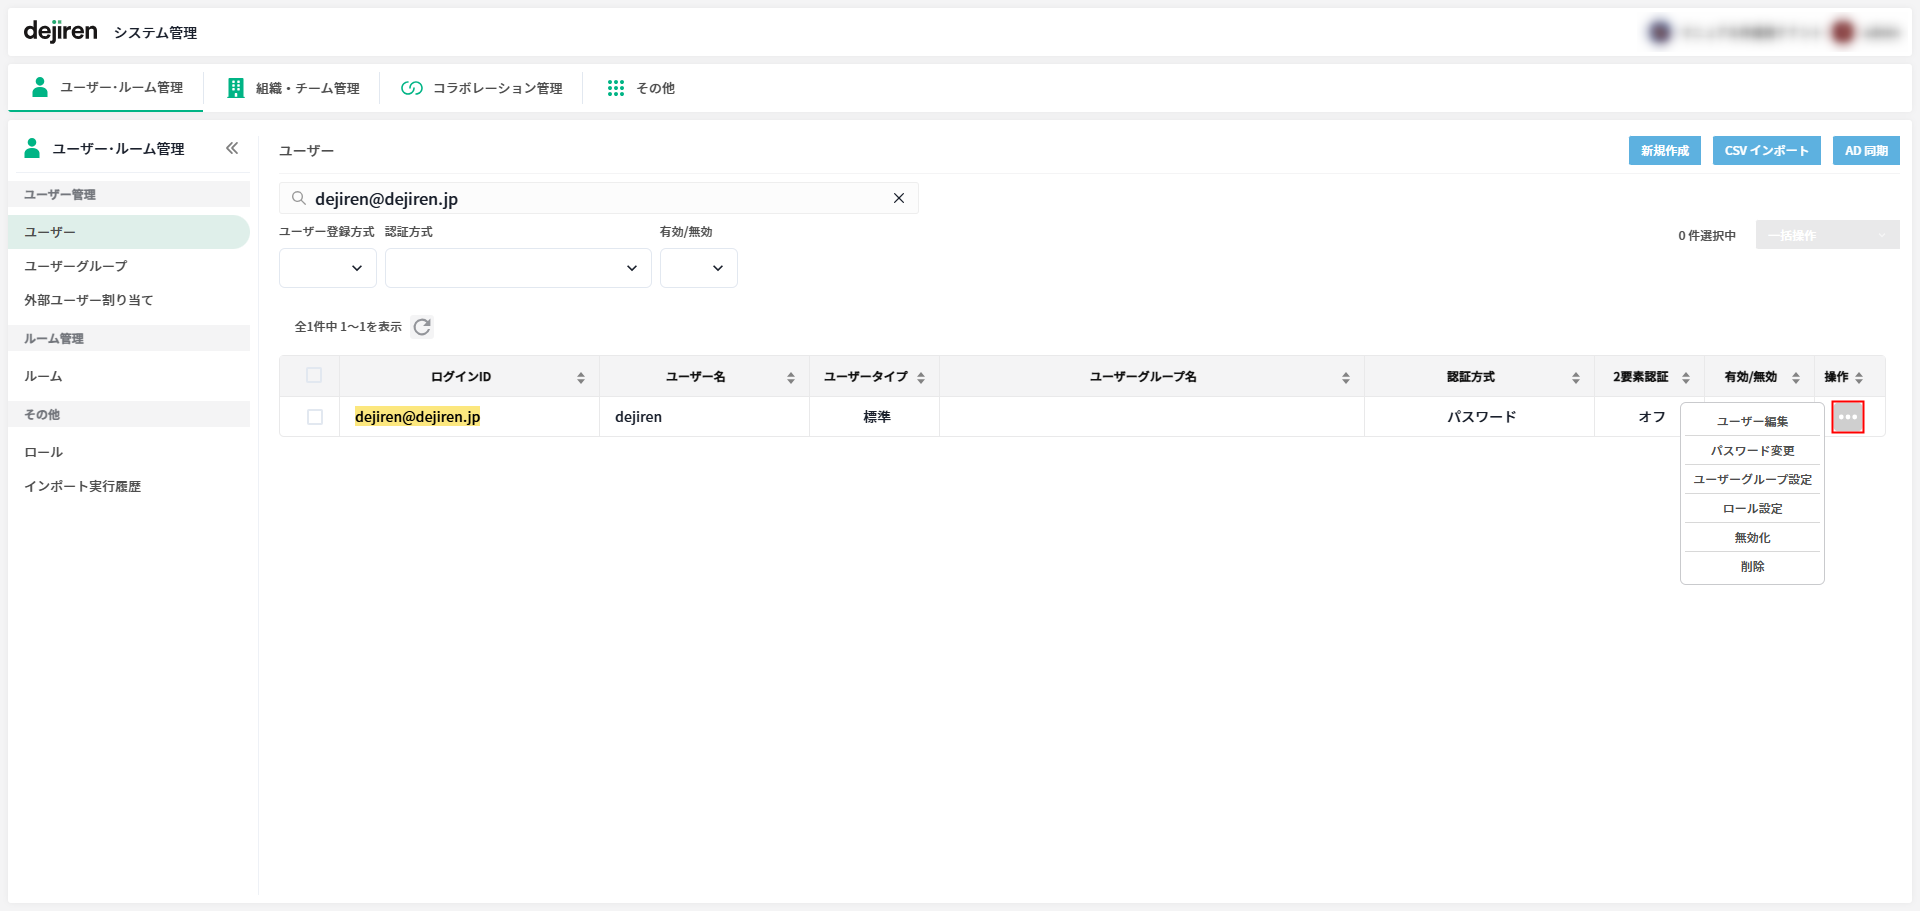Choose ロール設定 from menu
This screenshot has width=1920, height=911.
[1752, 508]
